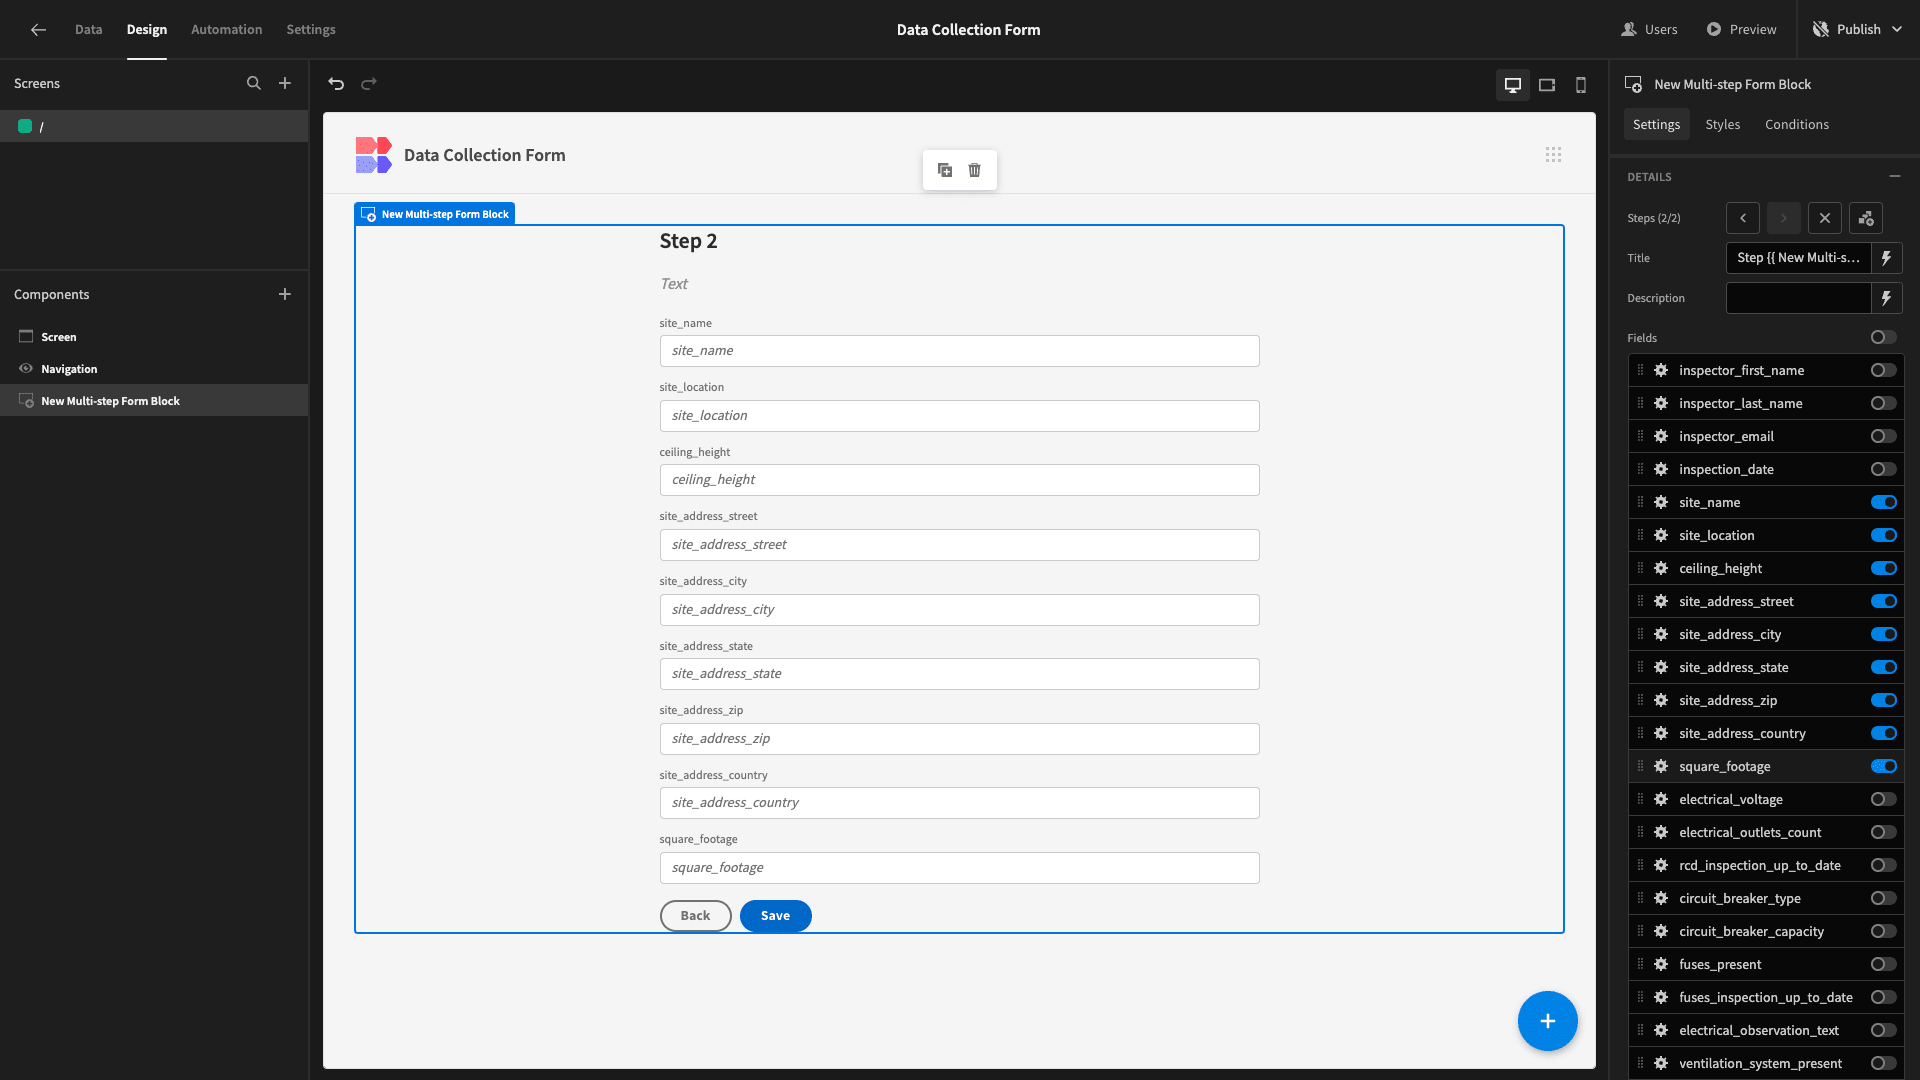Switch to the Conditions tab
Image resolution: width=1920 pixels, height=1080 pixels.
(x=1797, y=125)
